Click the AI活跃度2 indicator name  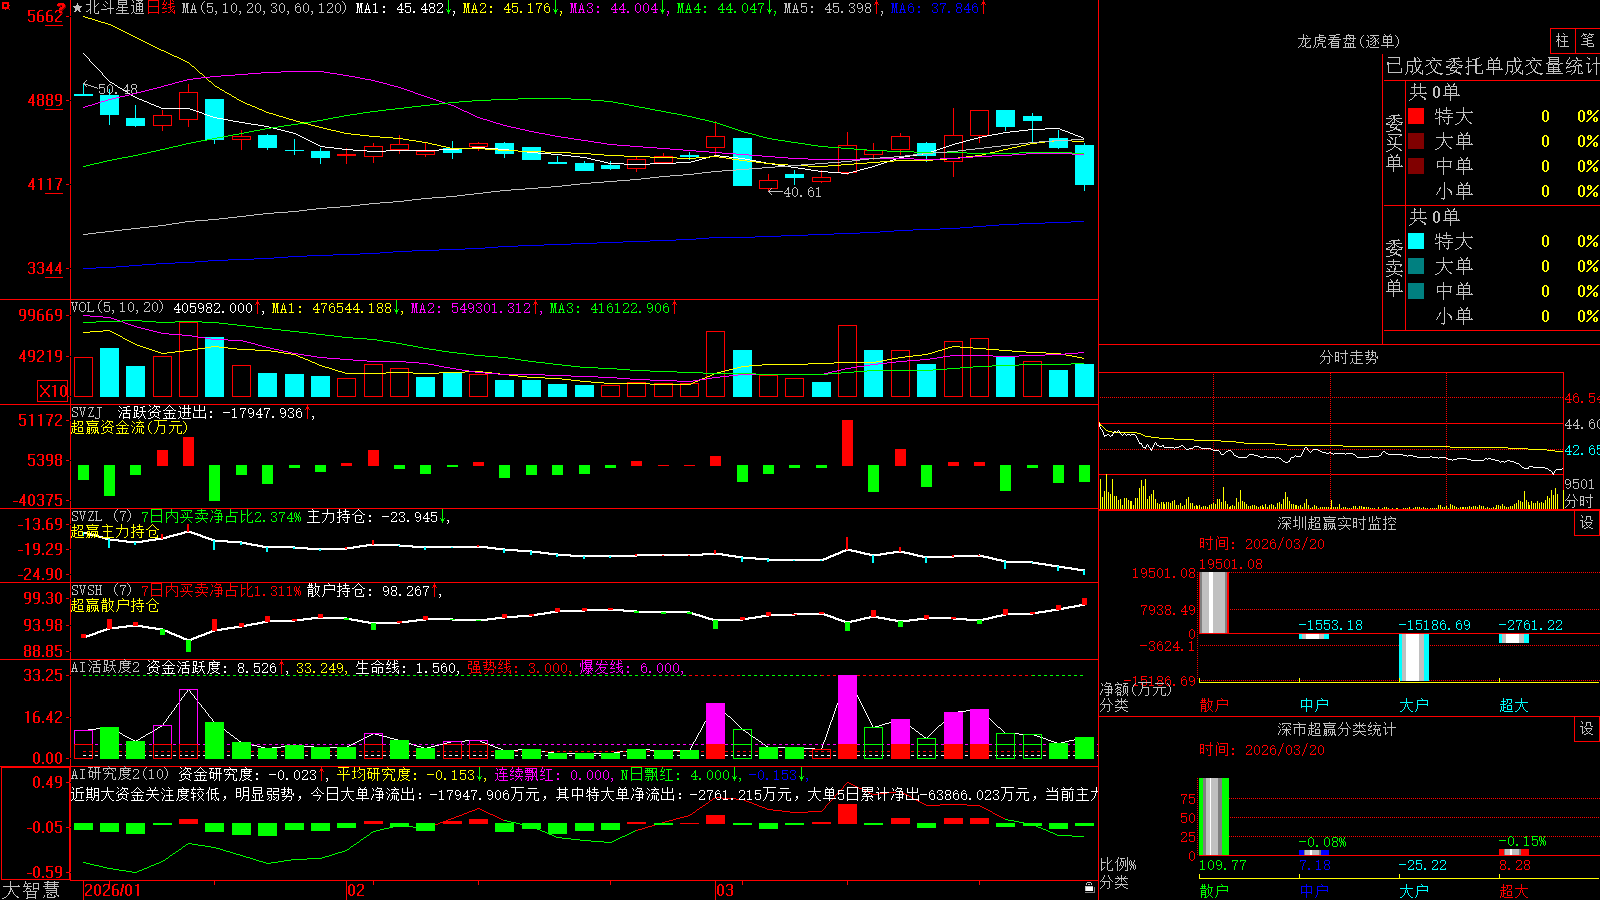pyautogui.click(x=106, y=668)
